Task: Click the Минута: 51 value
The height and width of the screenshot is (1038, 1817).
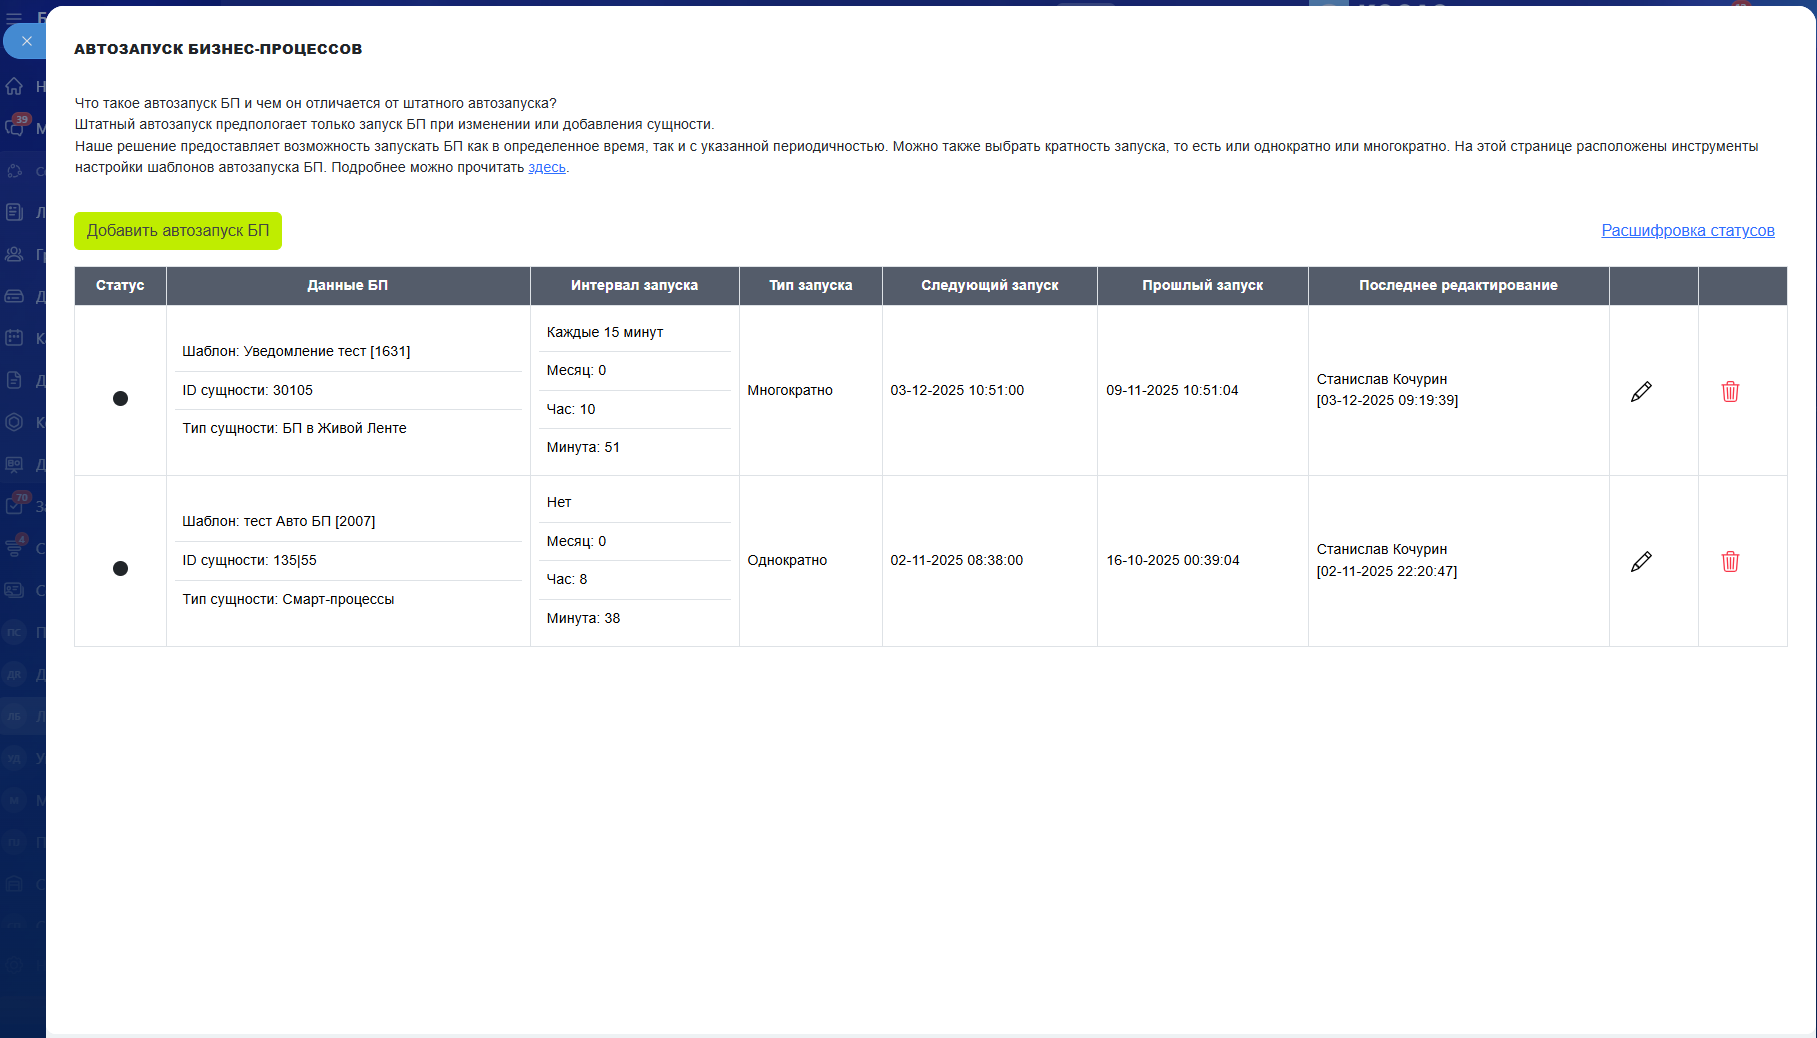Action: point(583,447)
